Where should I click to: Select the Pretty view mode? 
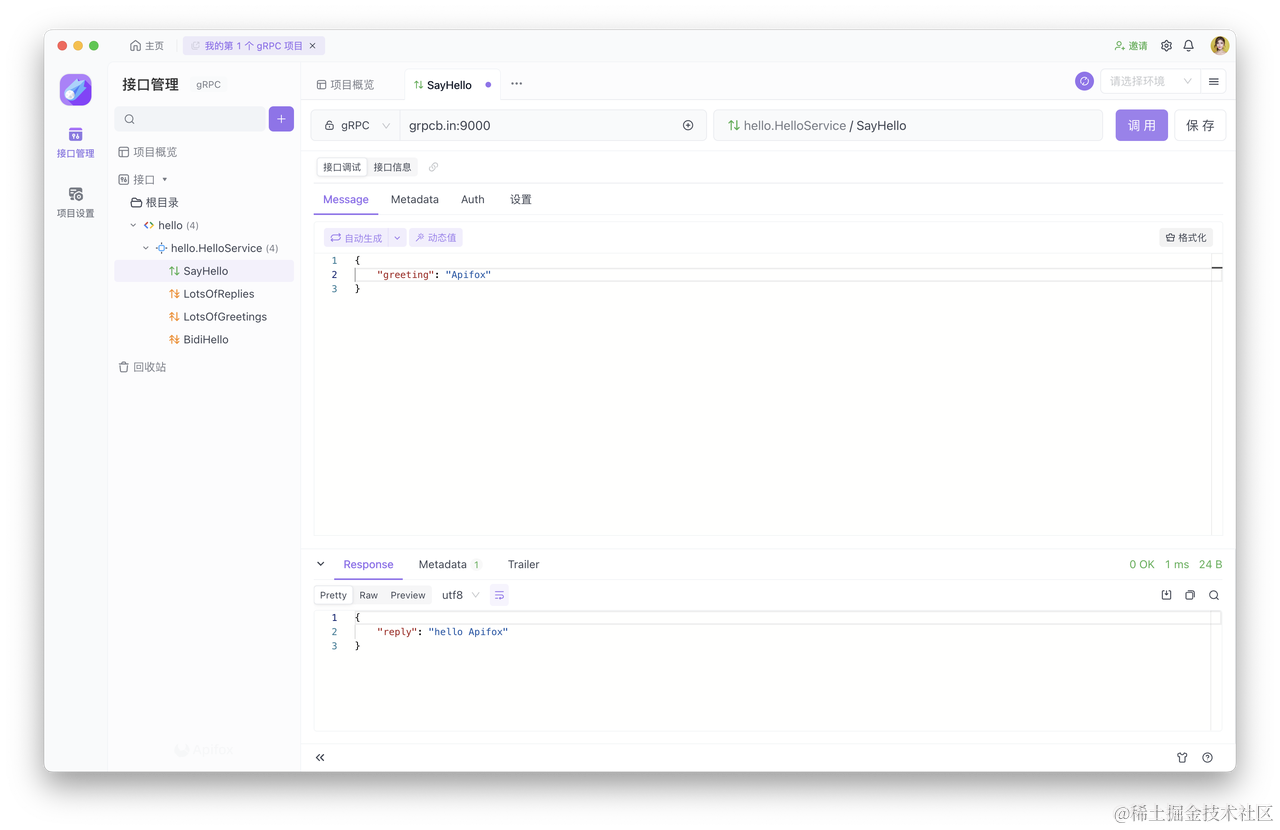pos(333,595)
